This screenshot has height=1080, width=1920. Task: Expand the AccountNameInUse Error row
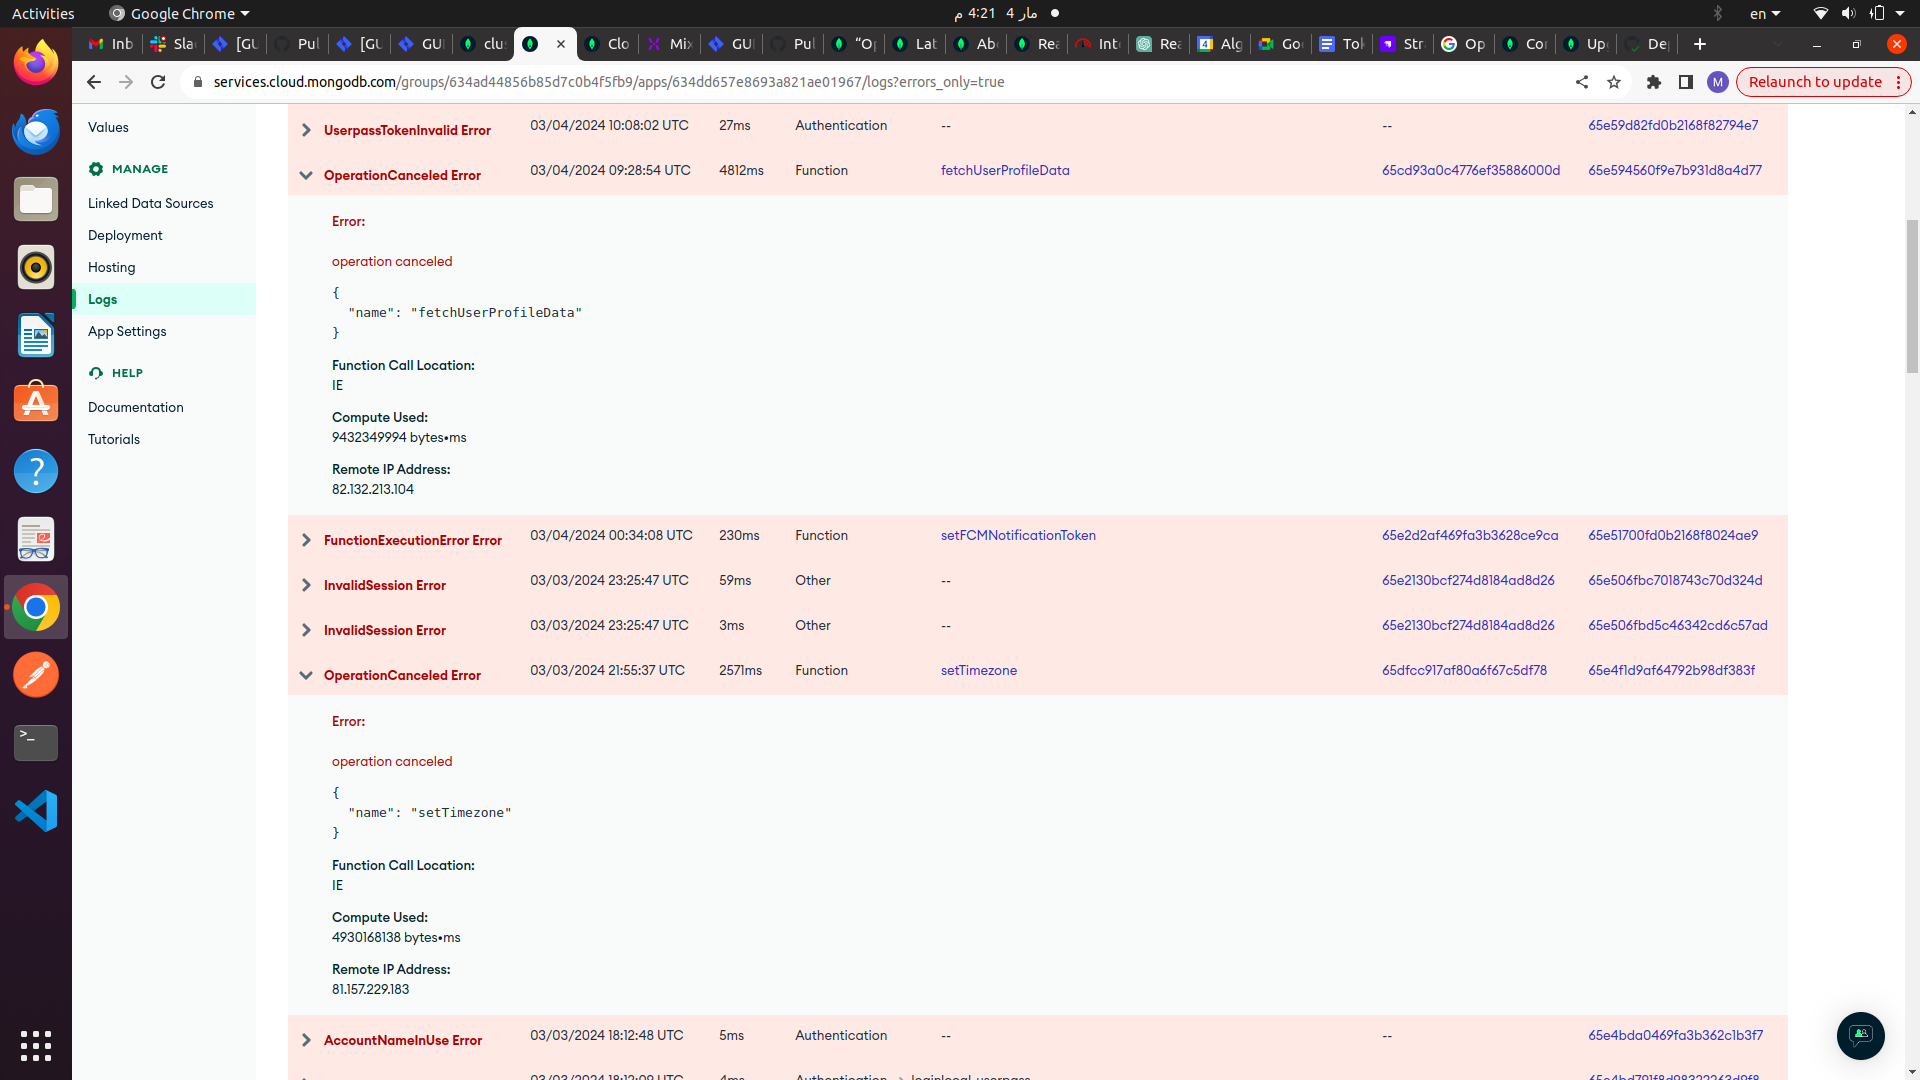pos(306,1040)
